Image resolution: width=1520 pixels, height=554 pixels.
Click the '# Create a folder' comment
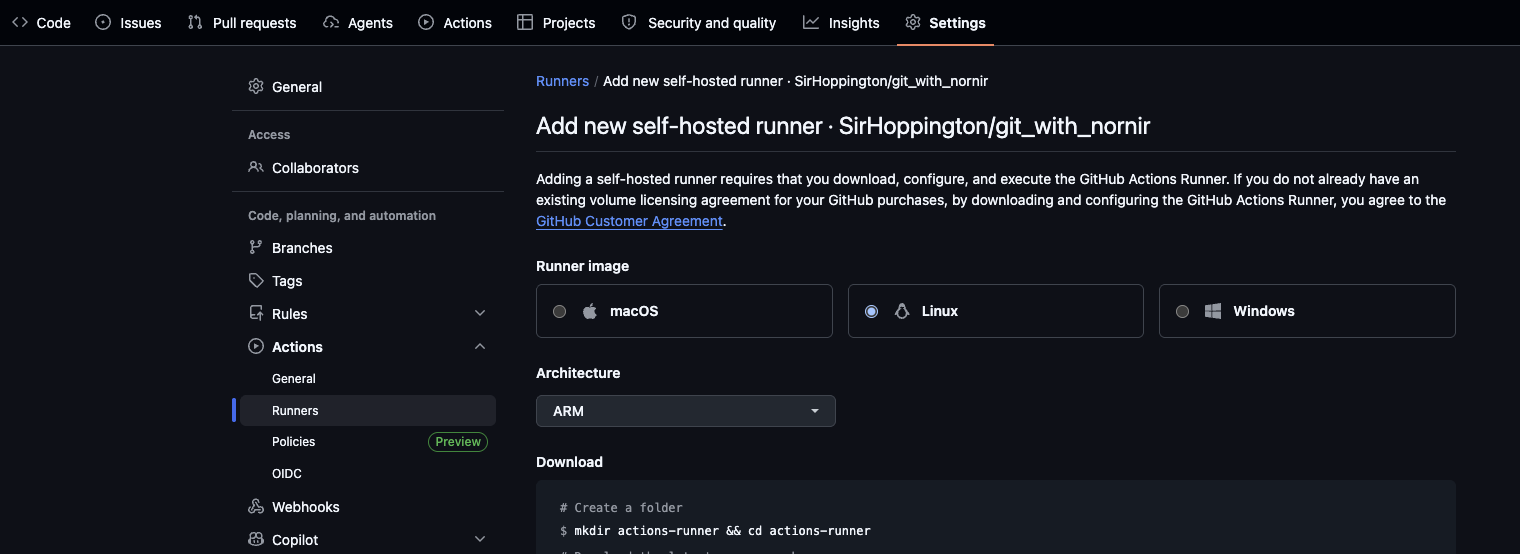click(621, 508)
